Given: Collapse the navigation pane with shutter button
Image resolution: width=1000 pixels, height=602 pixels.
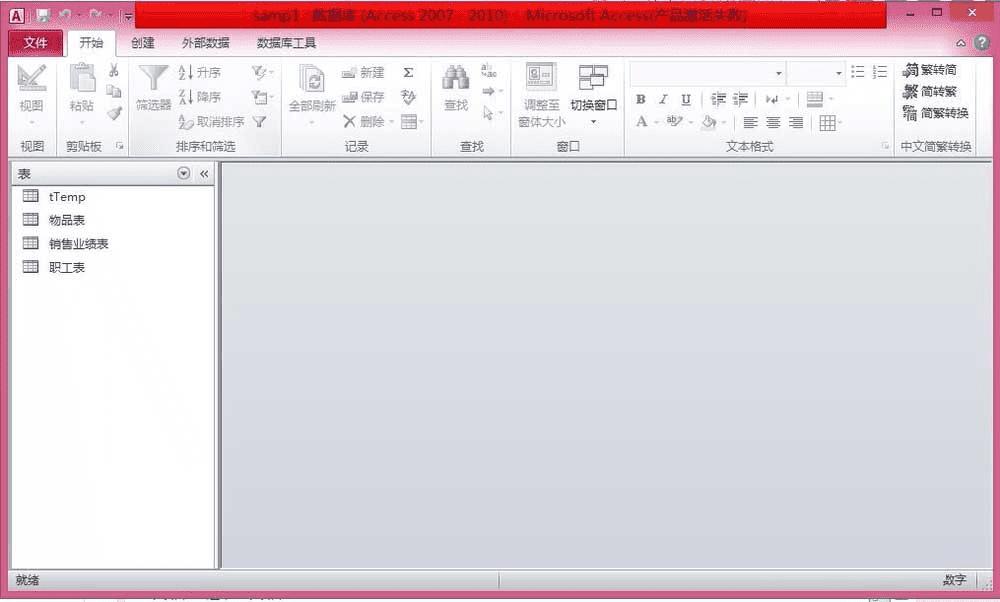Looking at the screenshot, I should pos(204,173).
